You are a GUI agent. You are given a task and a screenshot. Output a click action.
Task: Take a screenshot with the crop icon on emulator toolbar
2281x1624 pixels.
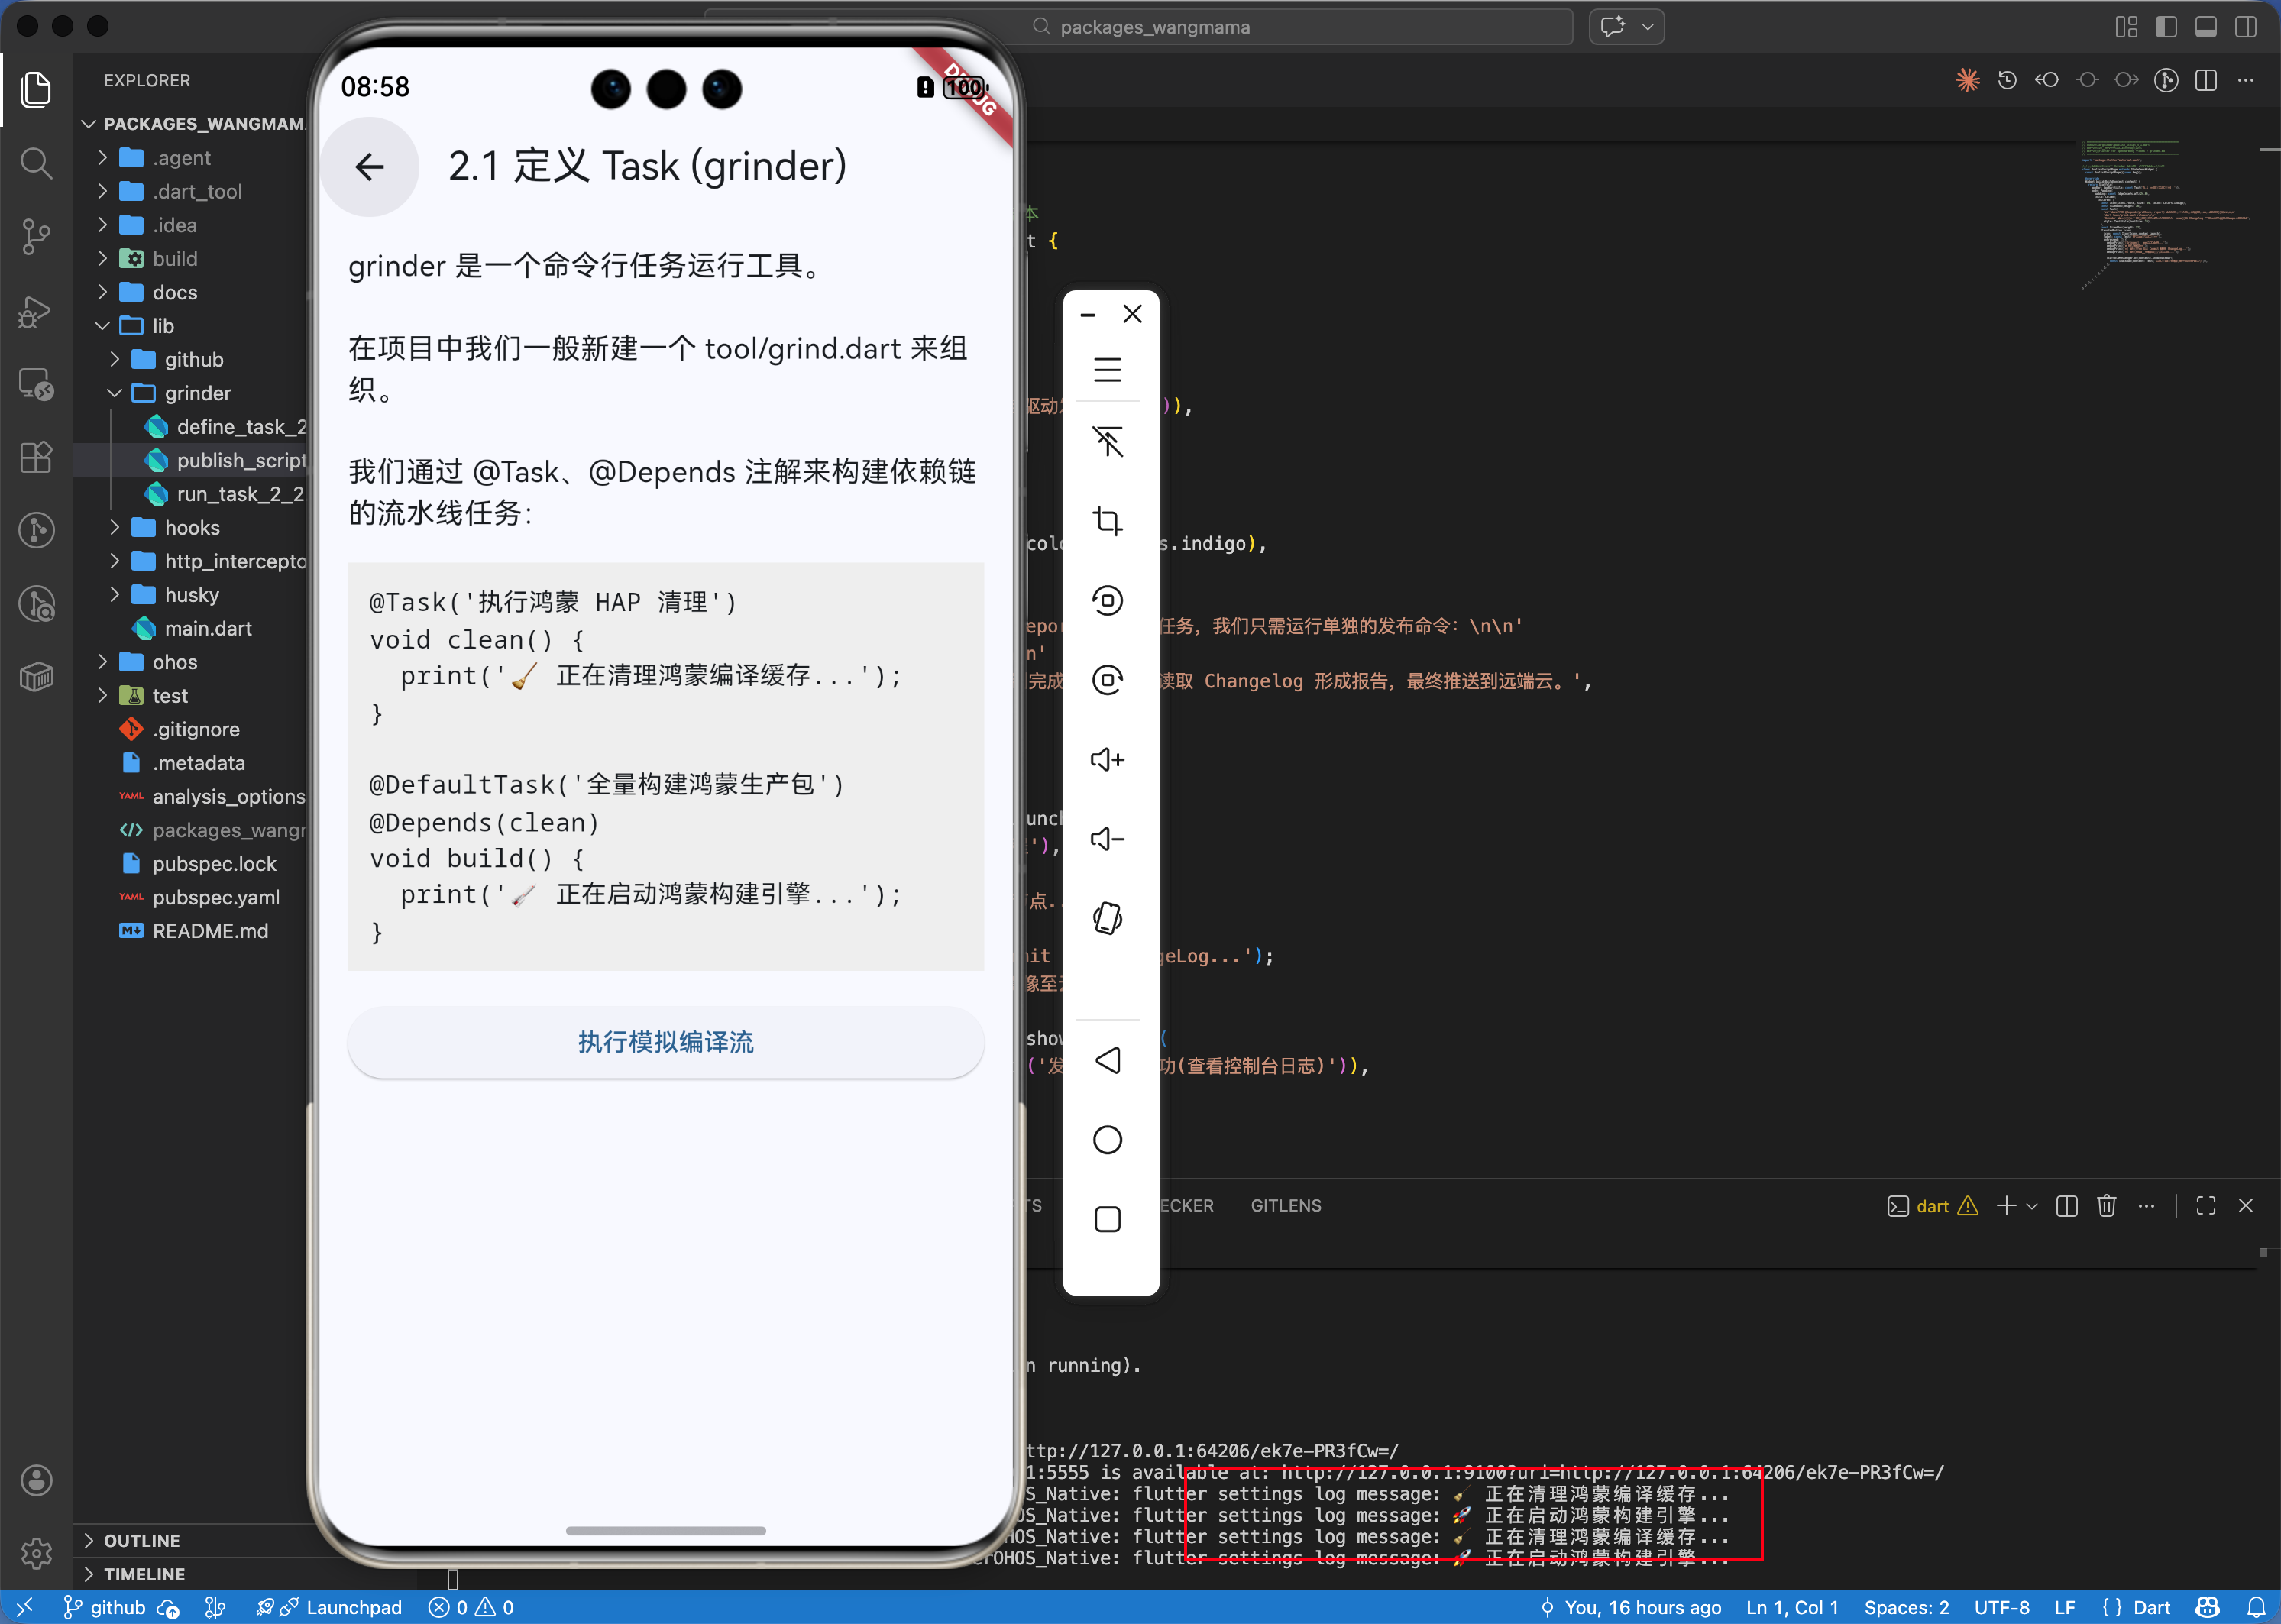[x=1108, y=521]
